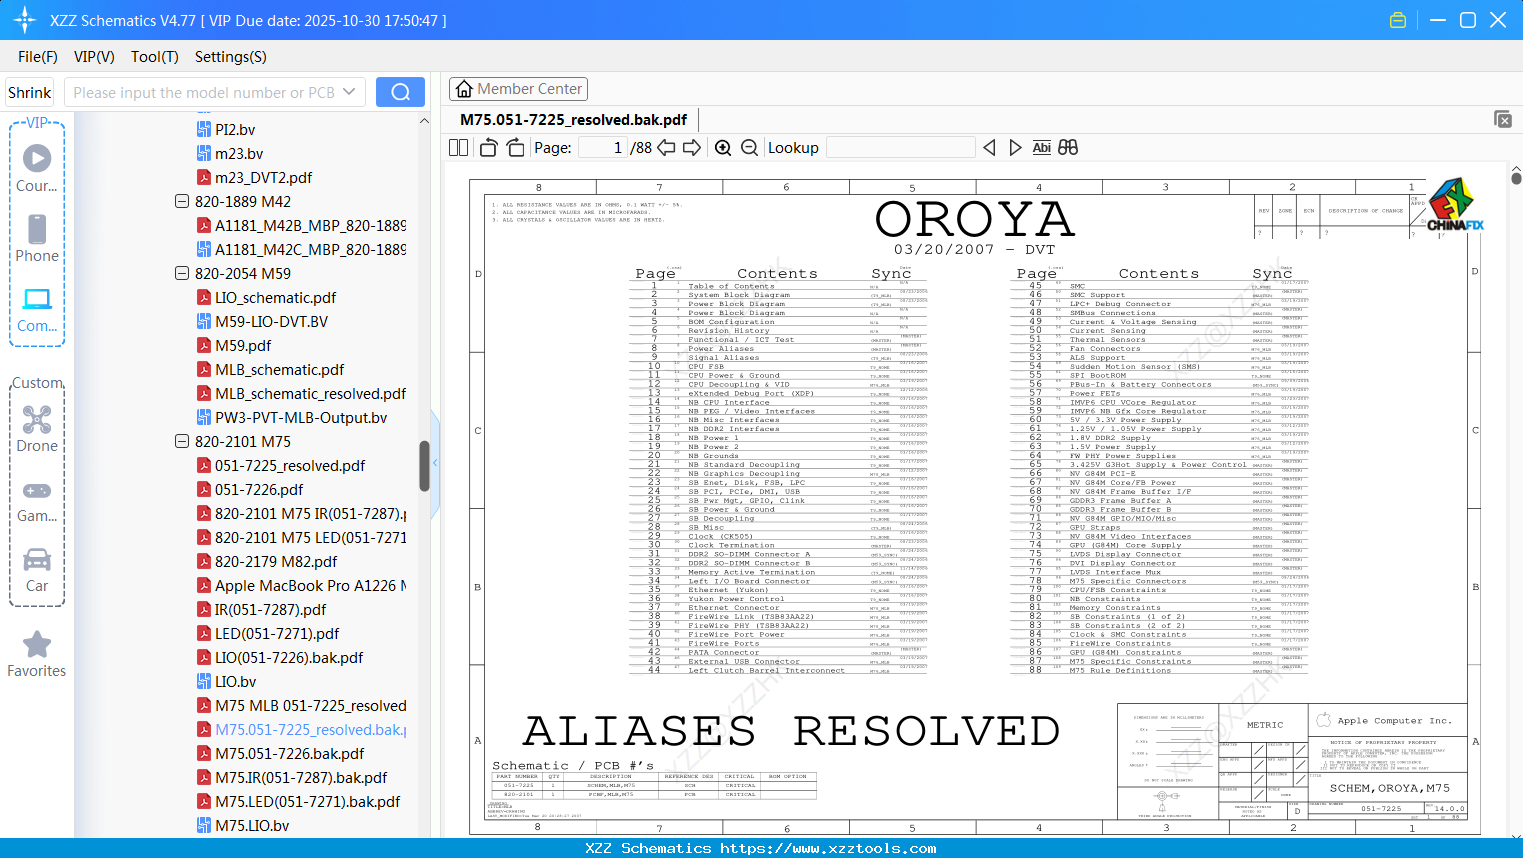Go to next page arrow
This screenshot has width=1523, height=858.
click(x=692, y=148)
